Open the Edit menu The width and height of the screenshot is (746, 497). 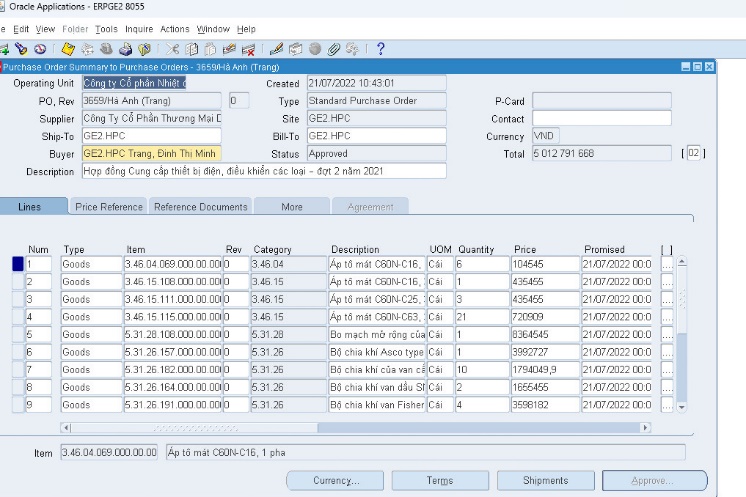[x=21, y=29]
